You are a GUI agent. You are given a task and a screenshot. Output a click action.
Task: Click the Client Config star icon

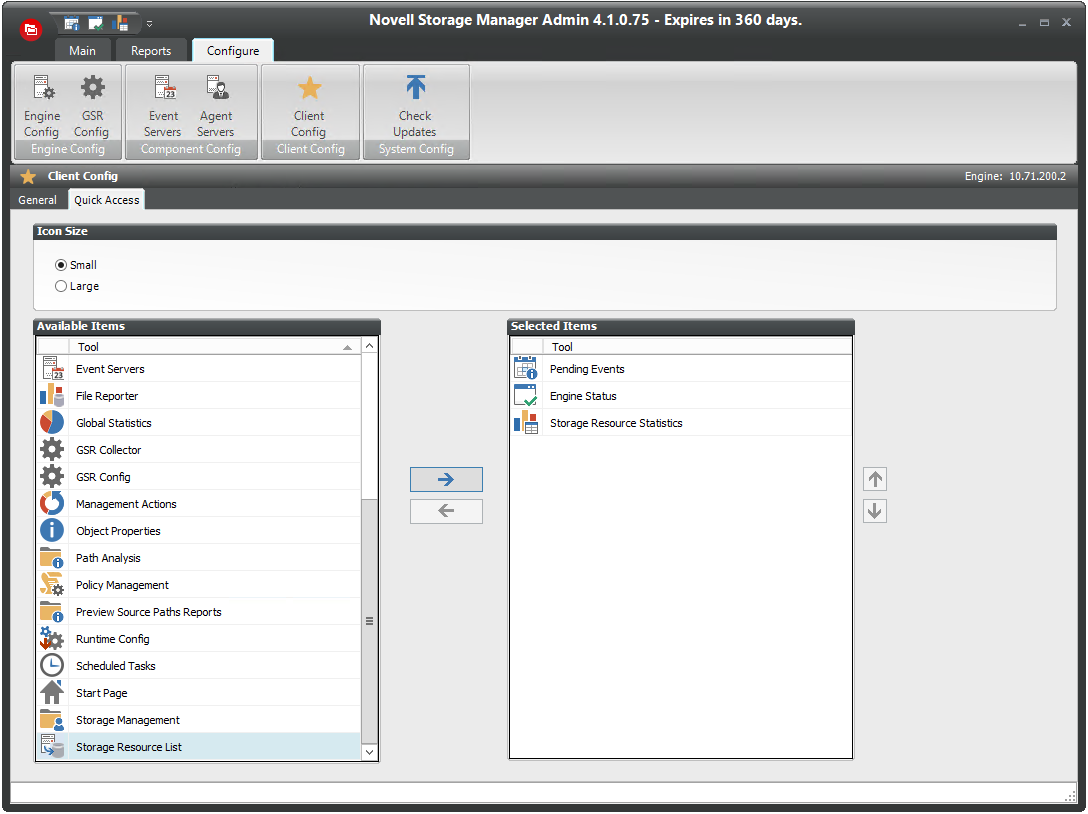click(x=310, y=89)
